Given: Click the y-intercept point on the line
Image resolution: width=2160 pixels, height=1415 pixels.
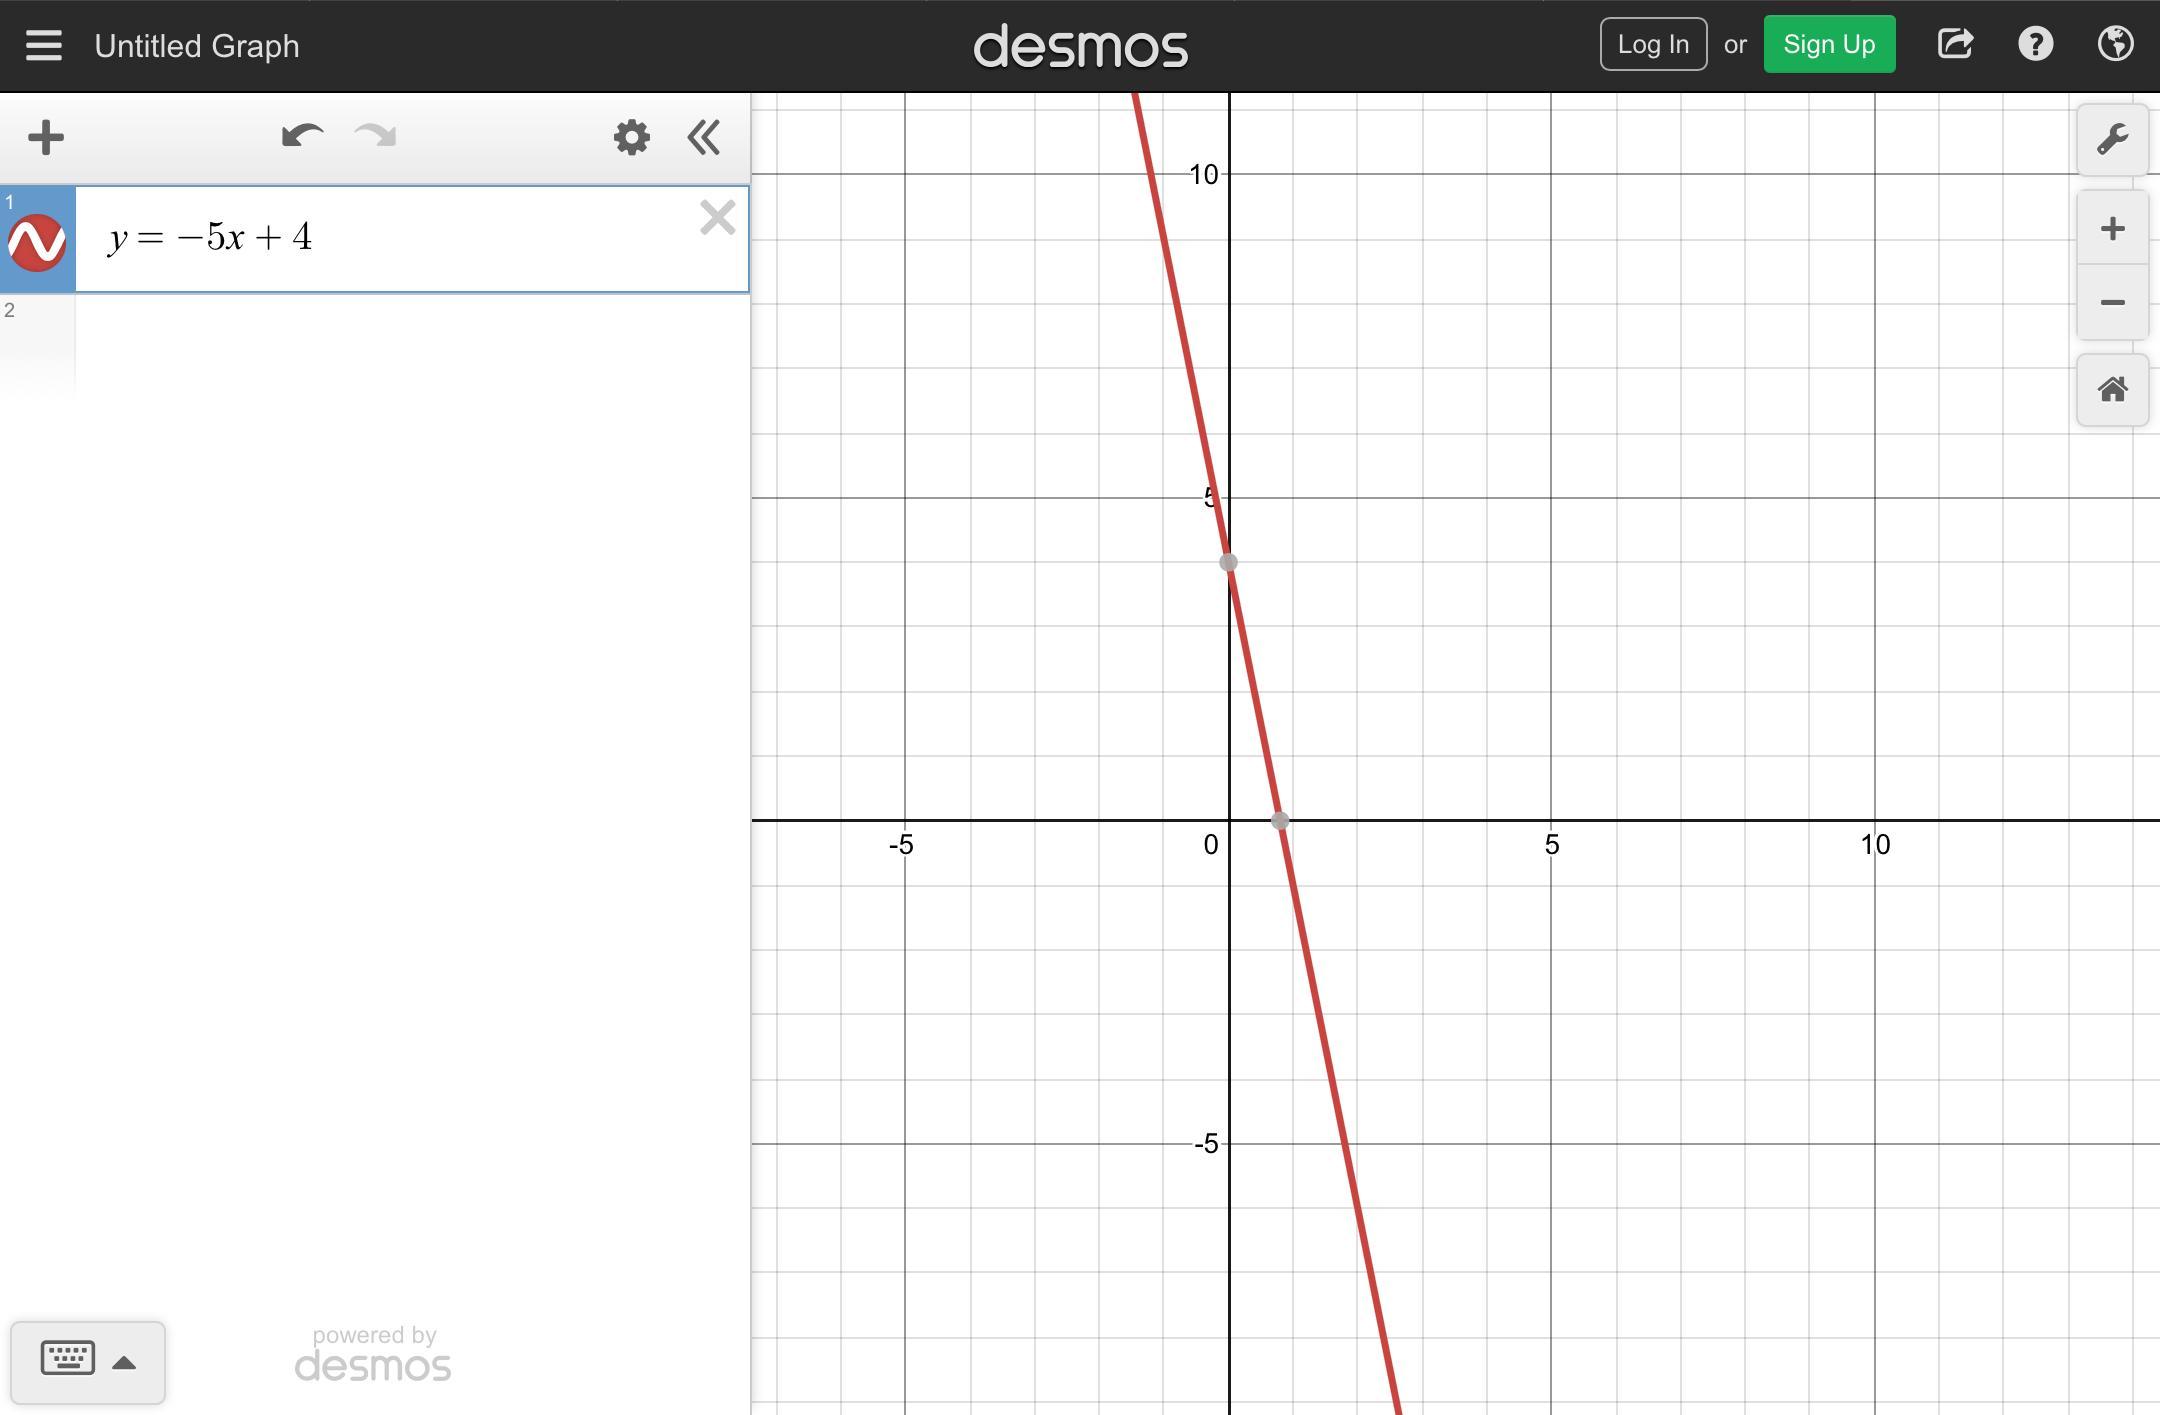Looking at the screenshot, I should (x=1229, y=563).
